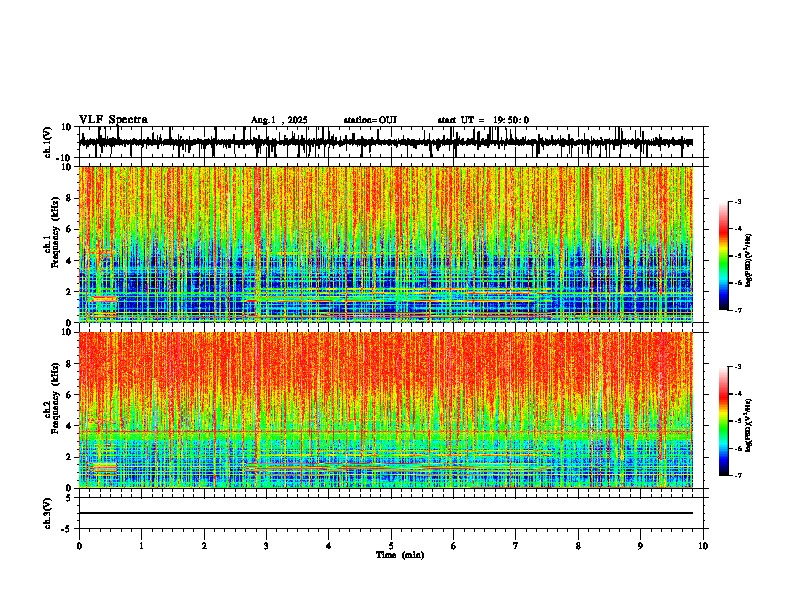Click the color scale bar beside ch.2 spectrogram
This screenshot has height=612, width=792.
click(x=723, y=421)
